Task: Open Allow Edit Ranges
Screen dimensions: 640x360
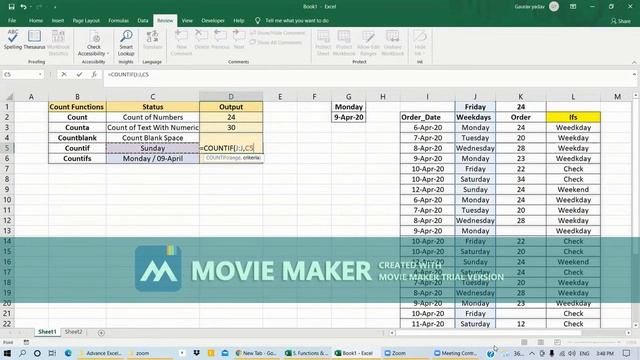Action: click(x=368, y=42)
